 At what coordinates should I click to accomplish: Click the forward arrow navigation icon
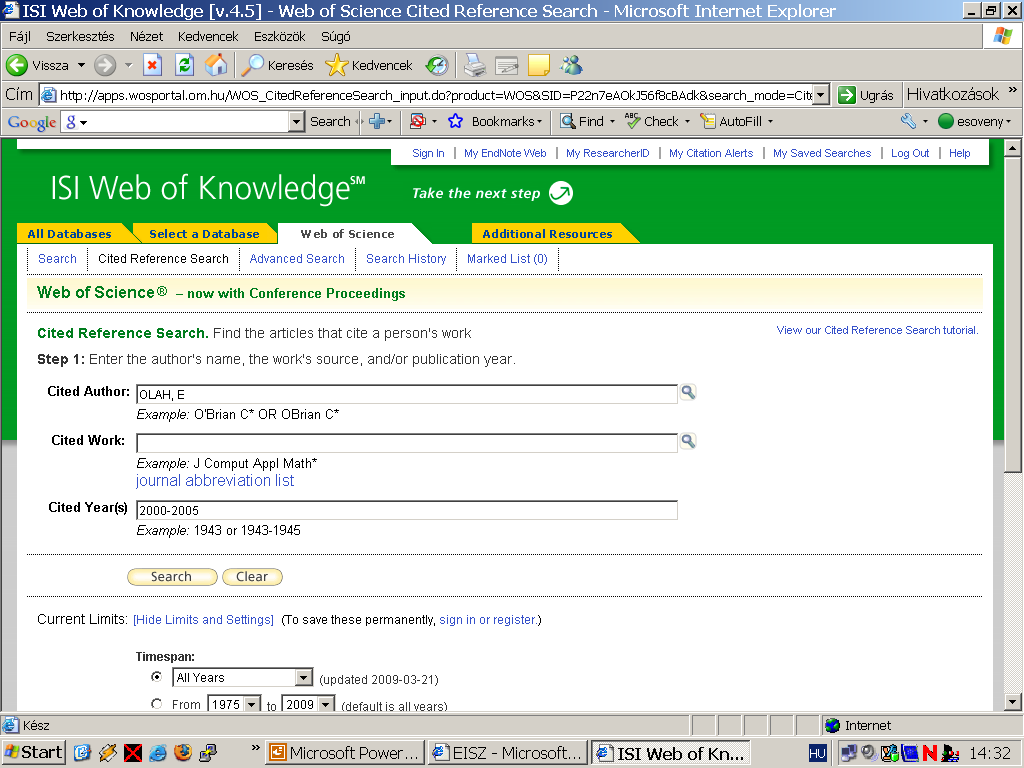(104, 65)
